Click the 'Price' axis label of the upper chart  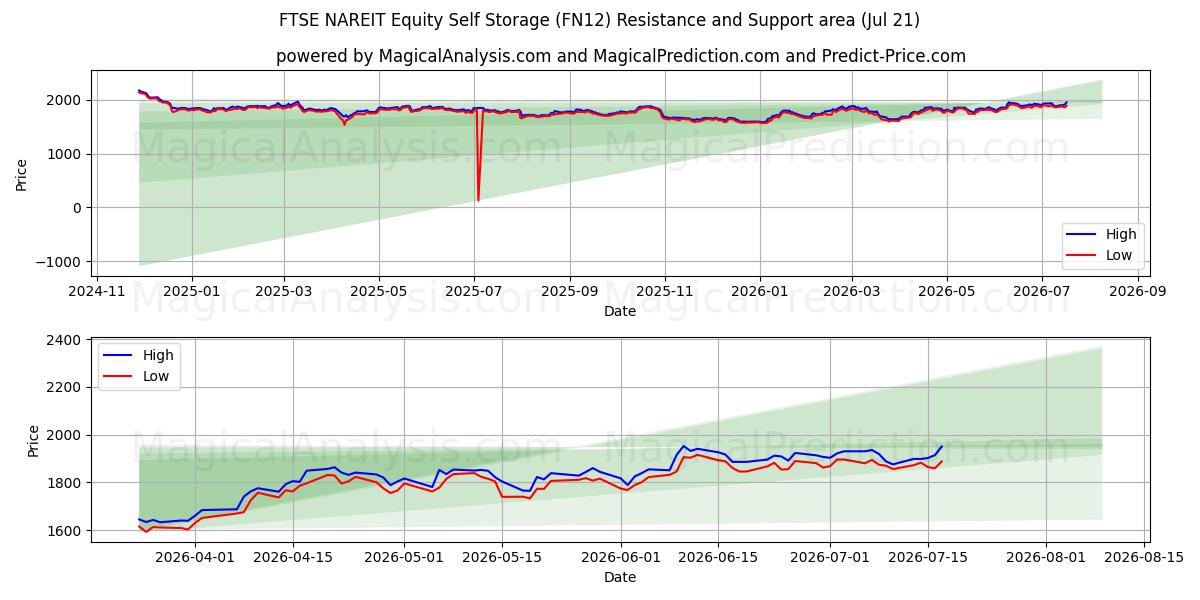tap(22, 173)
